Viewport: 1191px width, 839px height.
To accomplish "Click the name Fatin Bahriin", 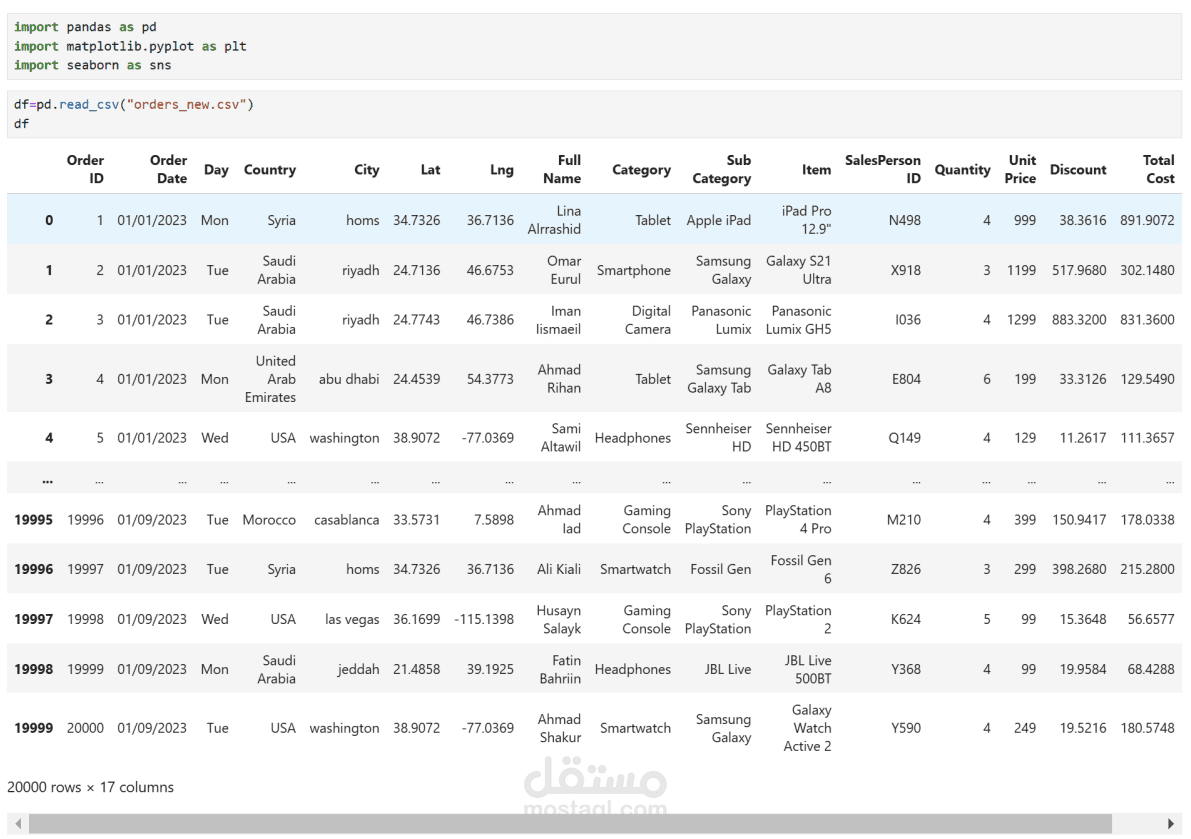I will (560, 670).
